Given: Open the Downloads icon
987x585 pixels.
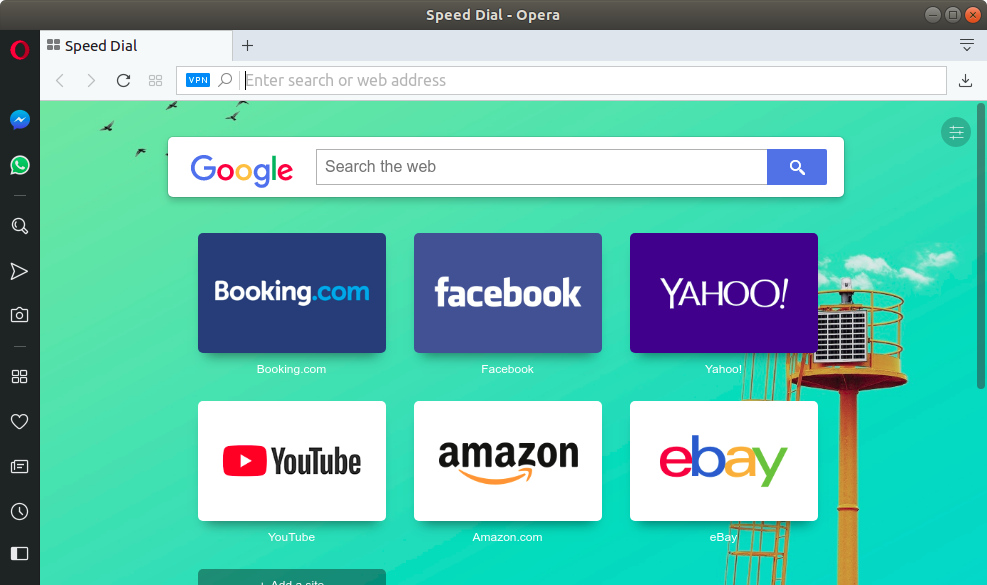Looking at the screenshot, I should [965, 81].
